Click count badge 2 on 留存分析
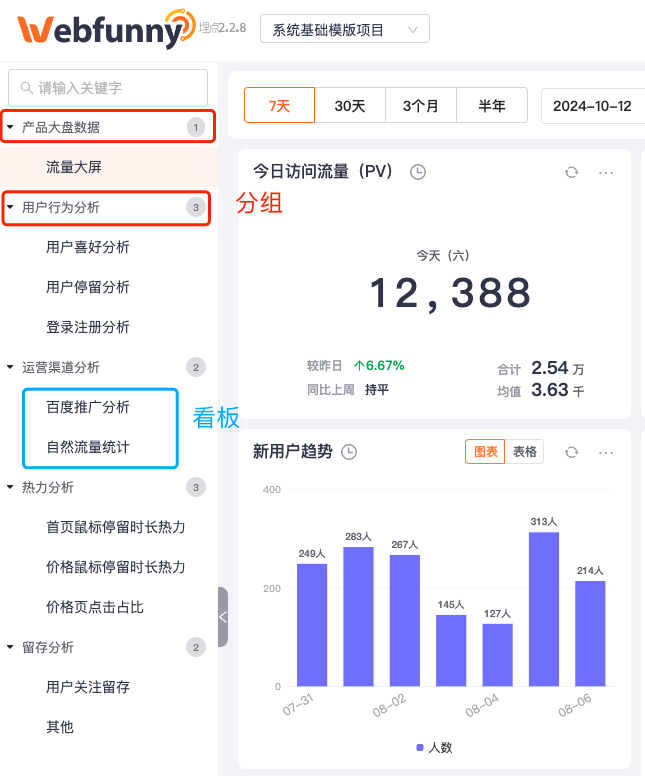This screenshot has height=776, width=645. coord(196,647)
